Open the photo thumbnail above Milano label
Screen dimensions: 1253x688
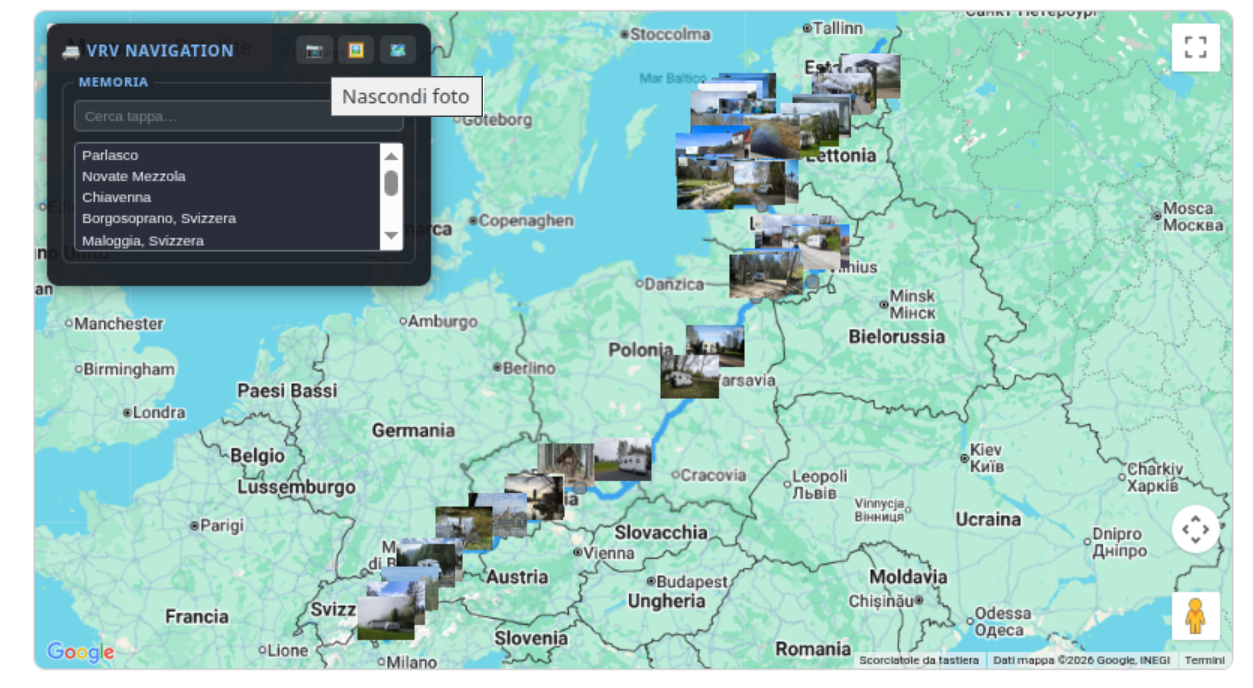(386, 618)
